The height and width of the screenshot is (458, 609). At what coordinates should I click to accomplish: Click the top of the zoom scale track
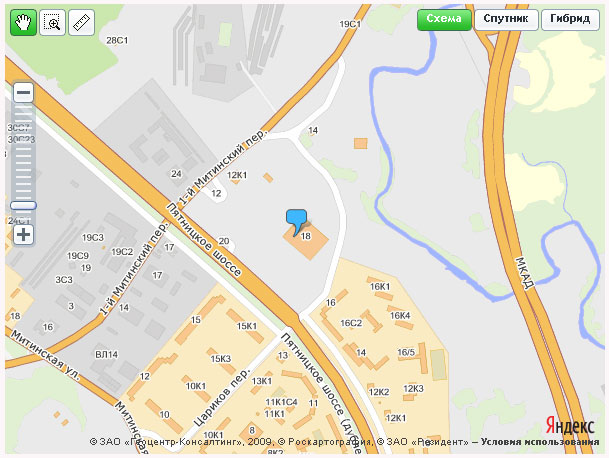(23, 106)
